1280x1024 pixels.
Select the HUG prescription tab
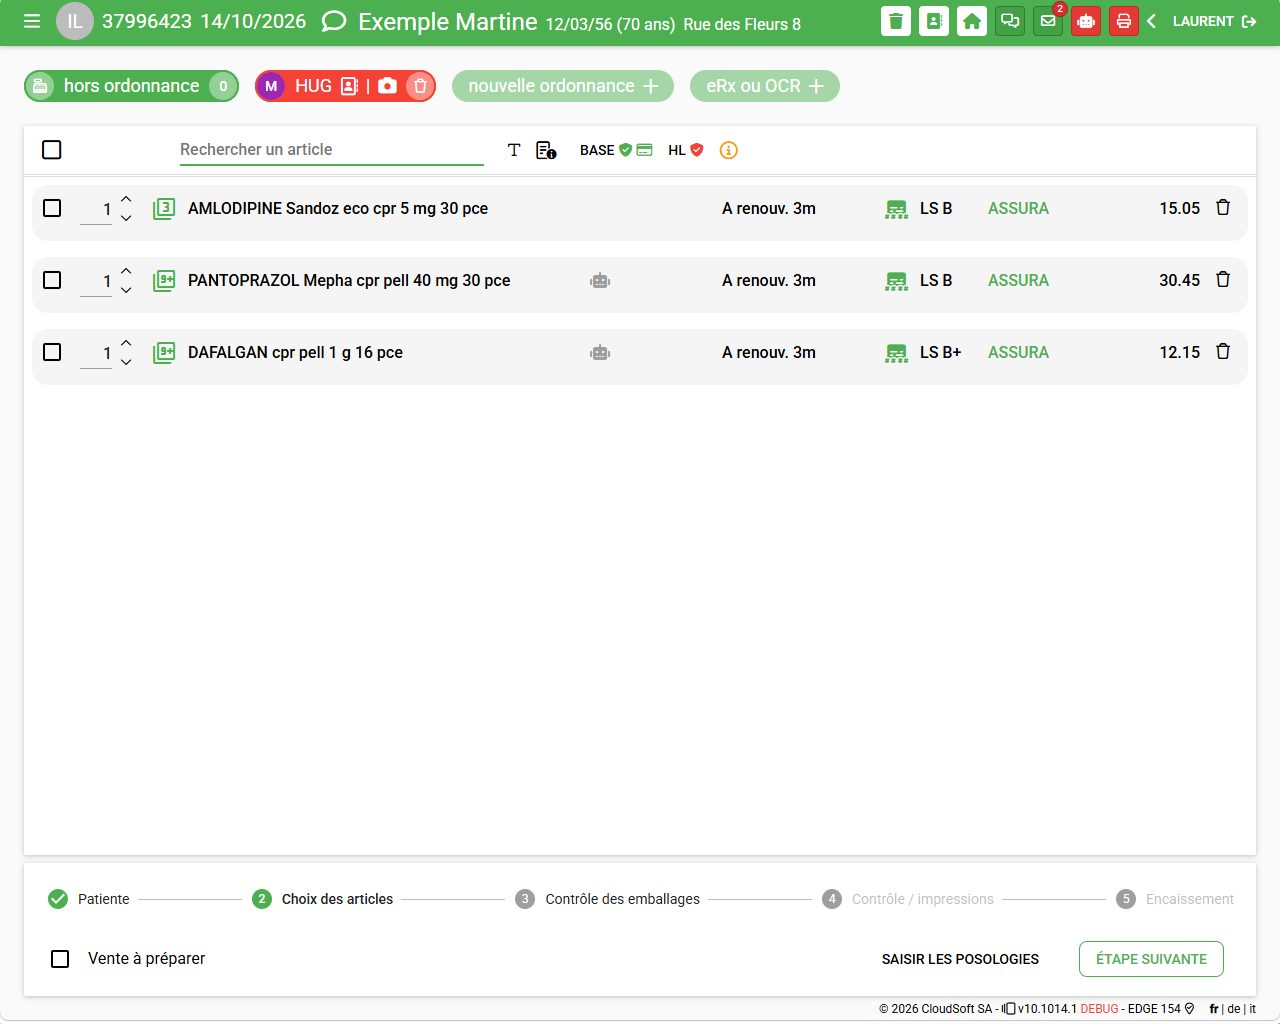(313, 86)
